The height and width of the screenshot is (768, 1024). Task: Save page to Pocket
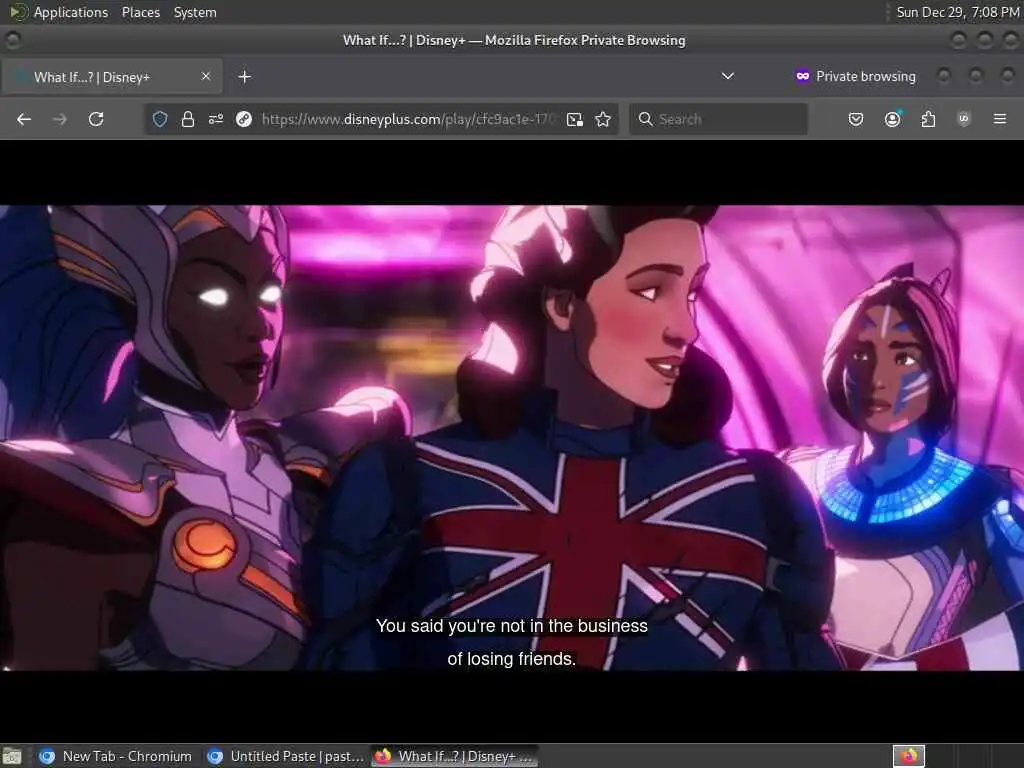856,119
